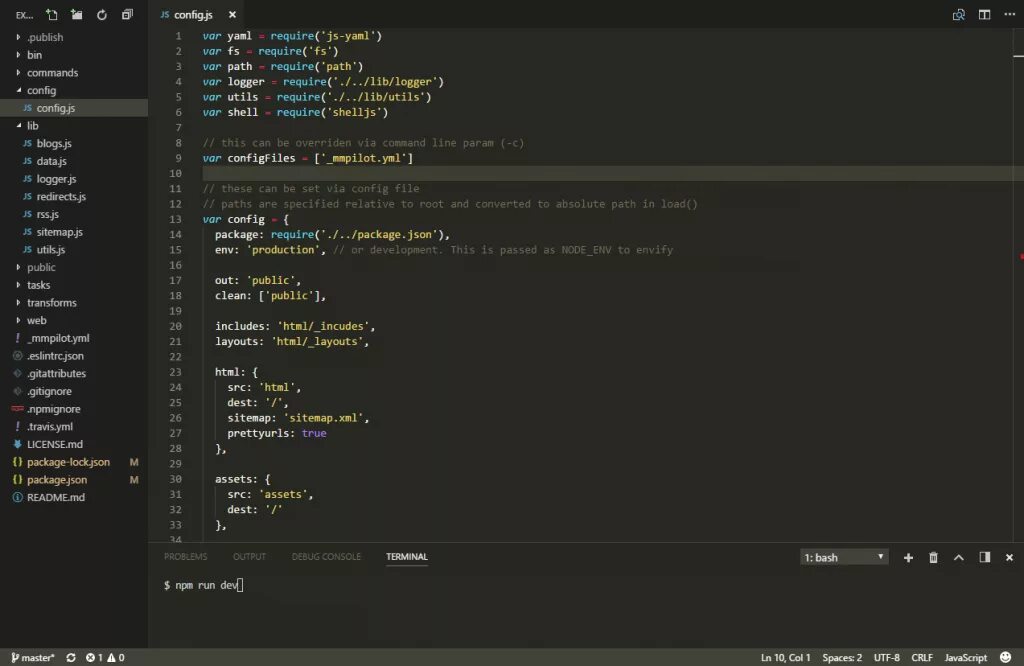Open the editor more actions ellipsis
The height and width of the screenshot is (666, 1024).
coord(1010,14)
